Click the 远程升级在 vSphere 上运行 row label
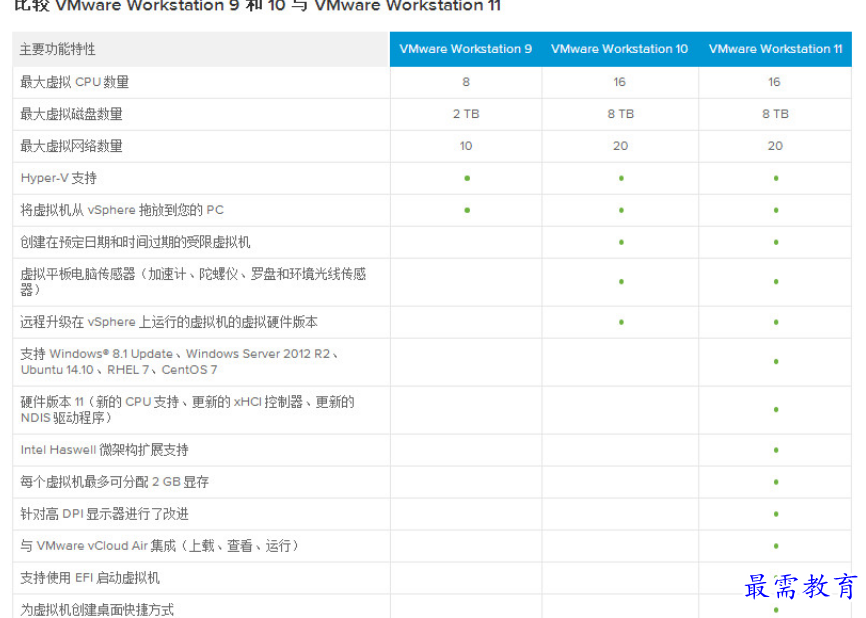Screen dimensions: 866x618 click(x=169, y=322)
